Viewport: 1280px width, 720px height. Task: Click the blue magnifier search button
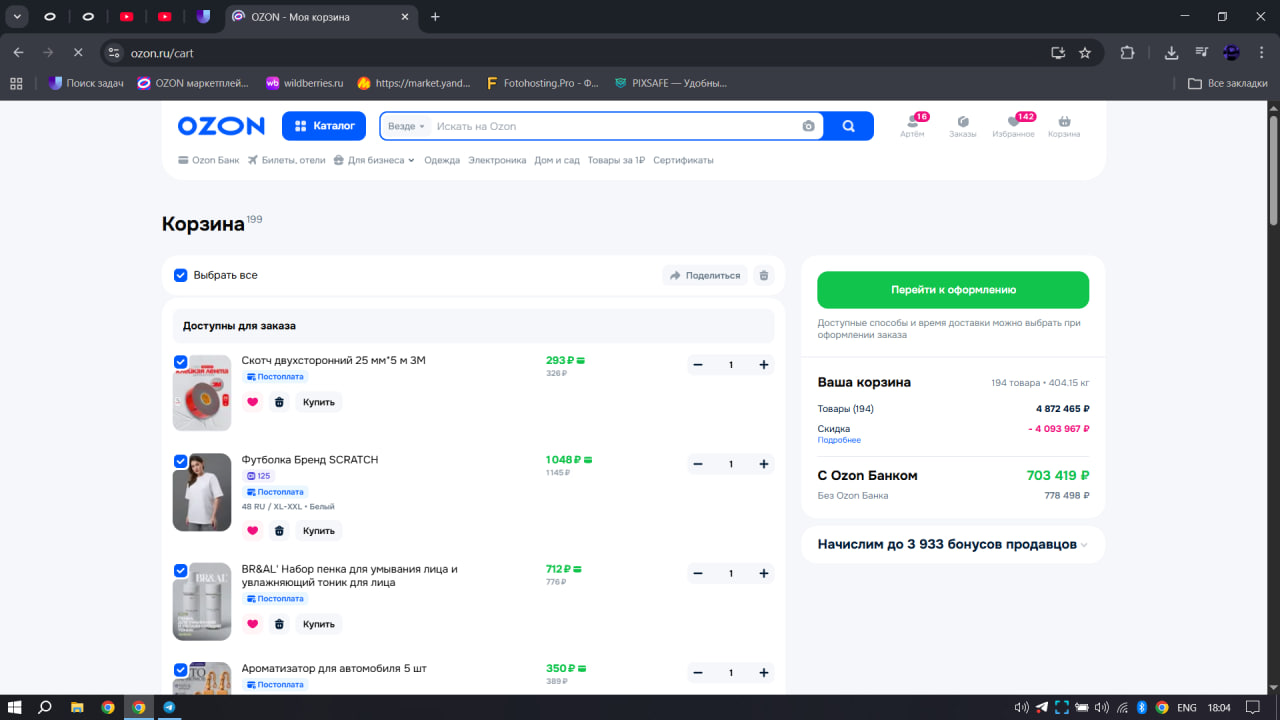[x=848, y=126]
